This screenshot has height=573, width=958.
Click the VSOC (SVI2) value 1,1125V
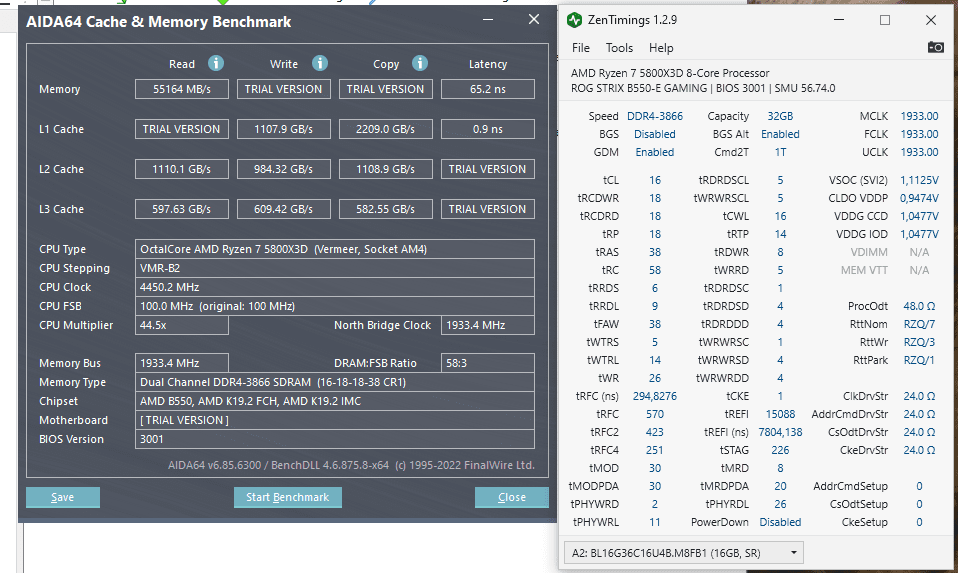[919, 180]
